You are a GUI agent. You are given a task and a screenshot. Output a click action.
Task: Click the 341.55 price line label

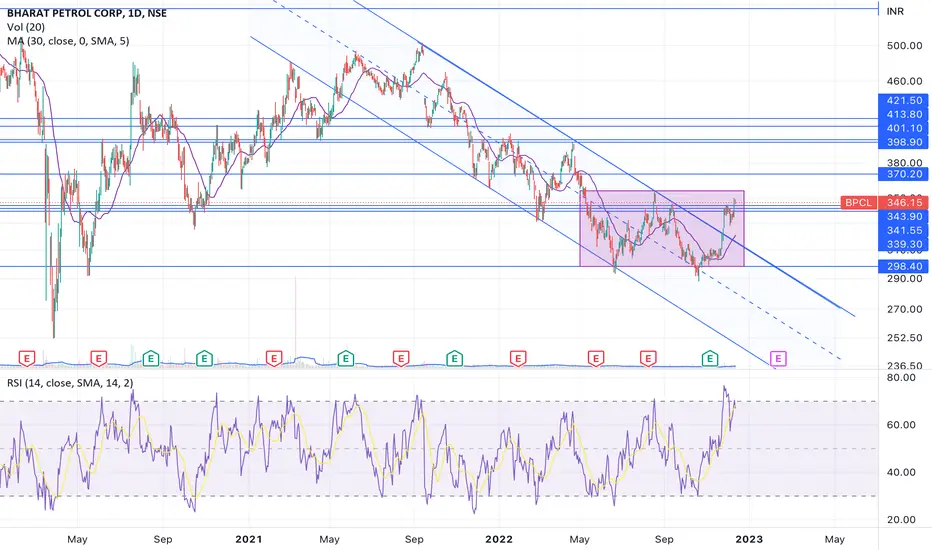(904, 230)
